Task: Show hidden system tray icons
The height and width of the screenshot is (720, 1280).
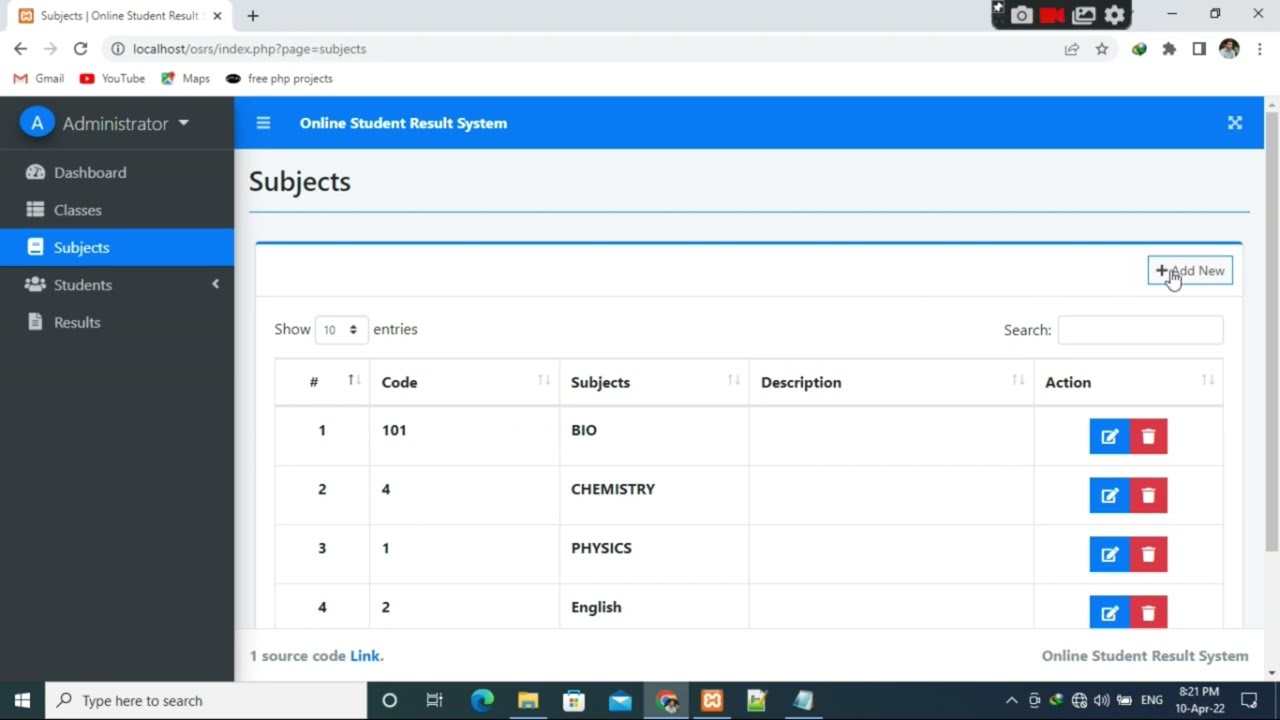Action: pos(1011,701)
